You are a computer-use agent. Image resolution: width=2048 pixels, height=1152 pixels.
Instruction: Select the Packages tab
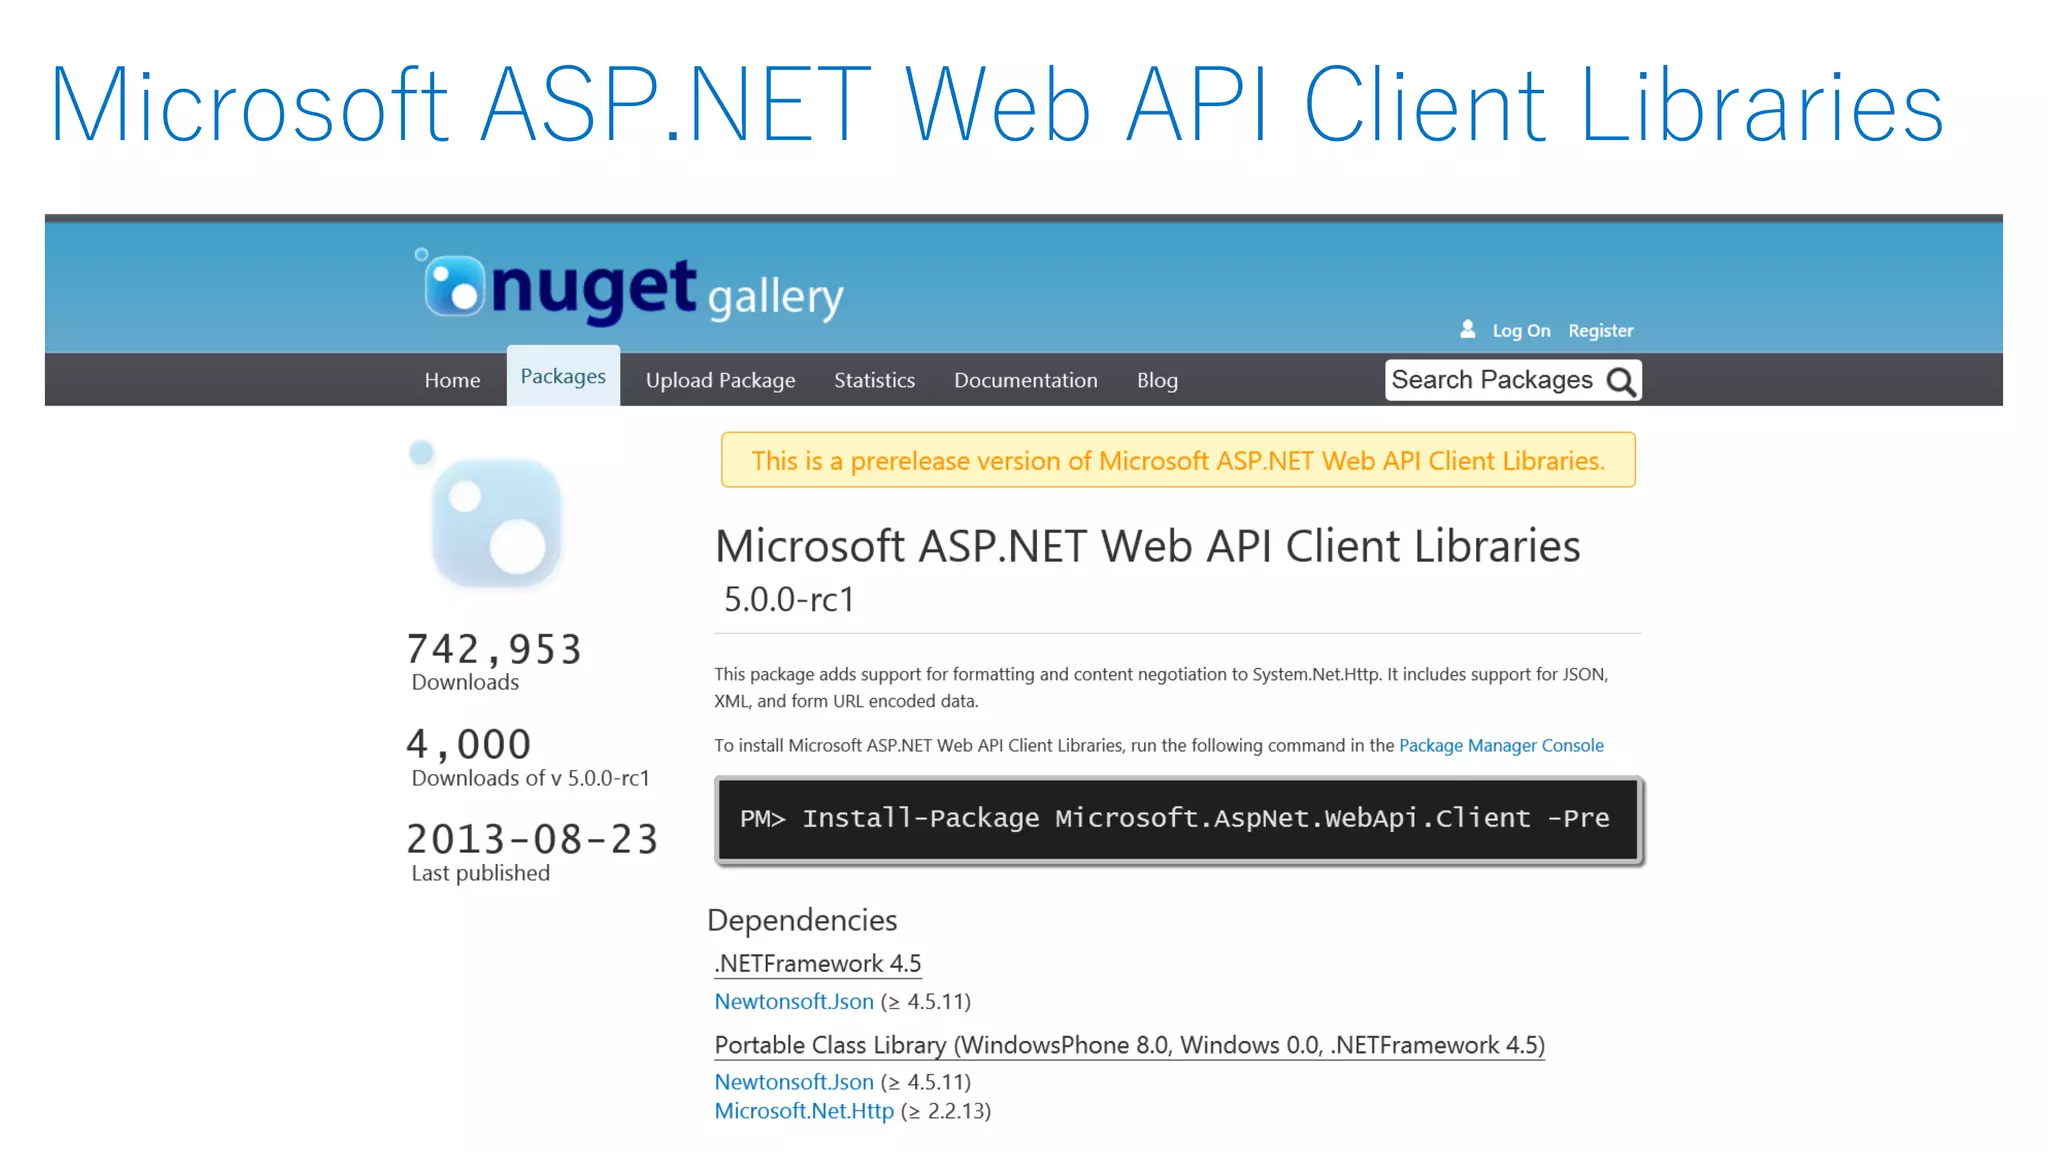coord(563,376)
